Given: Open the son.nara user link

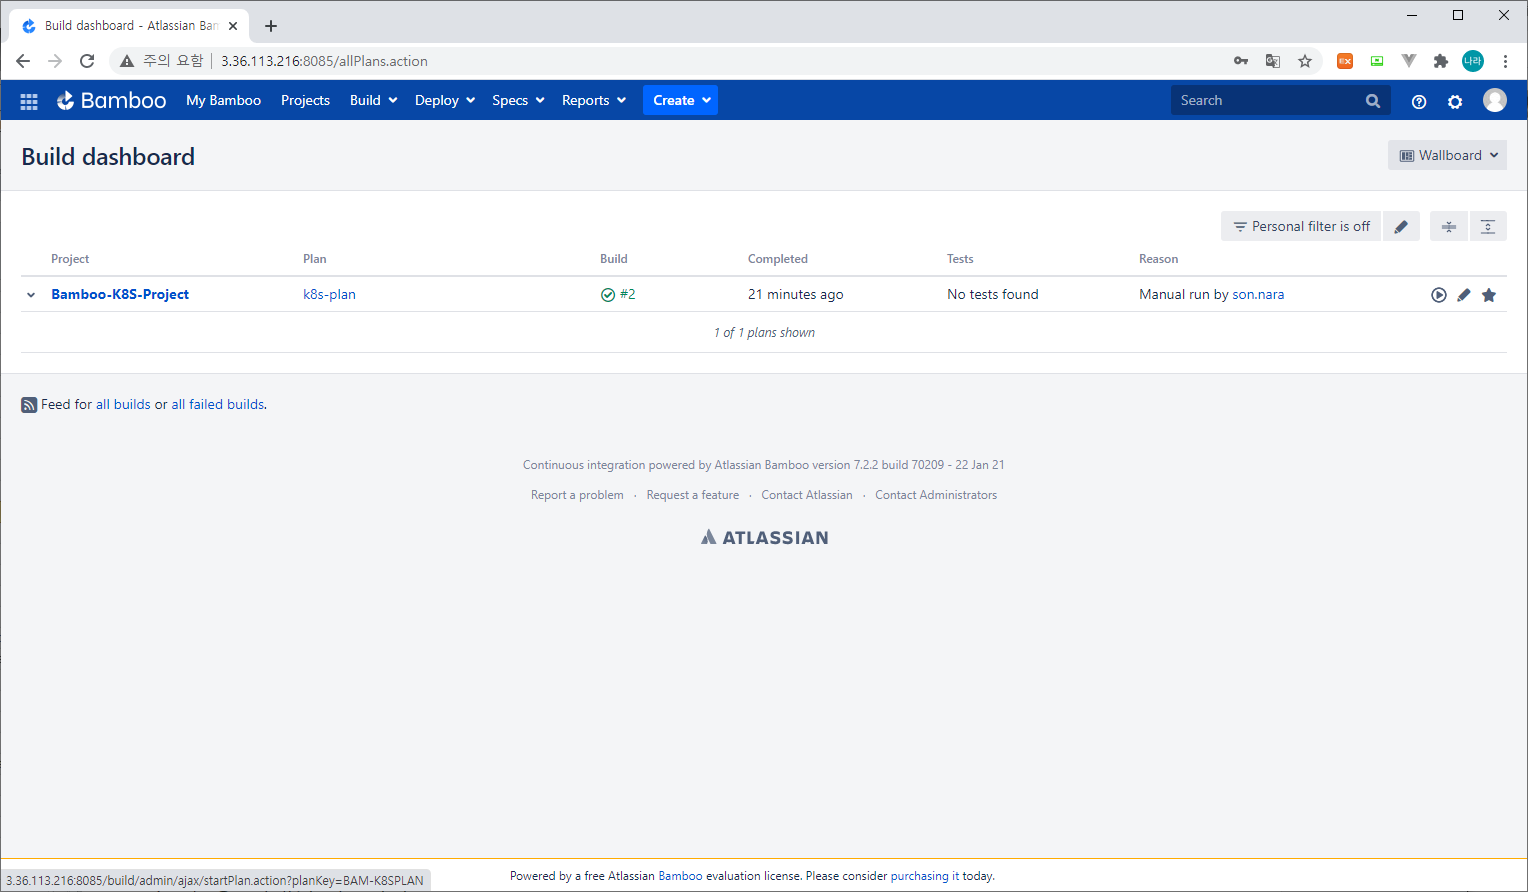Looking at the screenshot, I should [1258, 295].
